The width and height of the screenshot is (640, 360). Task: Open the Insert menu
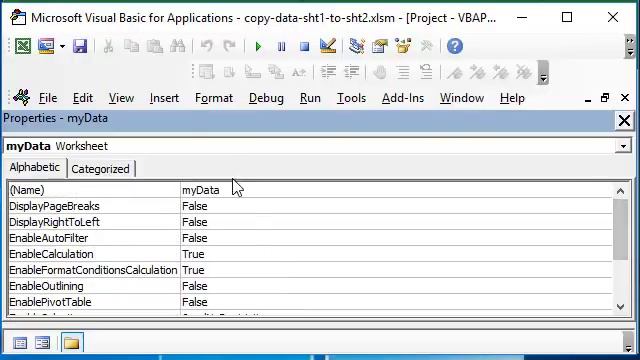point(164,98)
